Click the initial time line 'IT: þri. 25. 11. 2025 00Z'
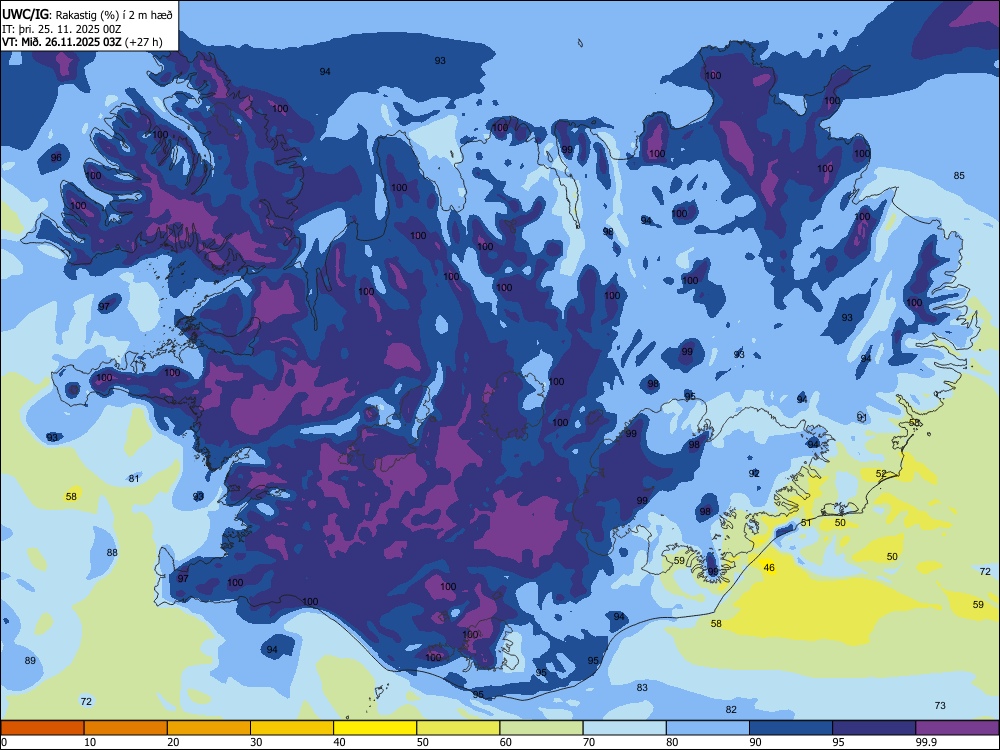The height and width of the screenshot is (750, 1000). point(61,29)
